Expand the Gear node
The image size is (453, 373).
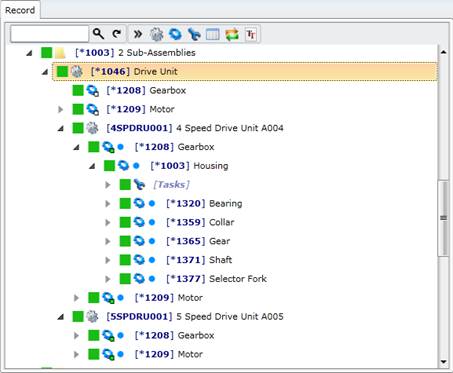[x=107, y=241]
